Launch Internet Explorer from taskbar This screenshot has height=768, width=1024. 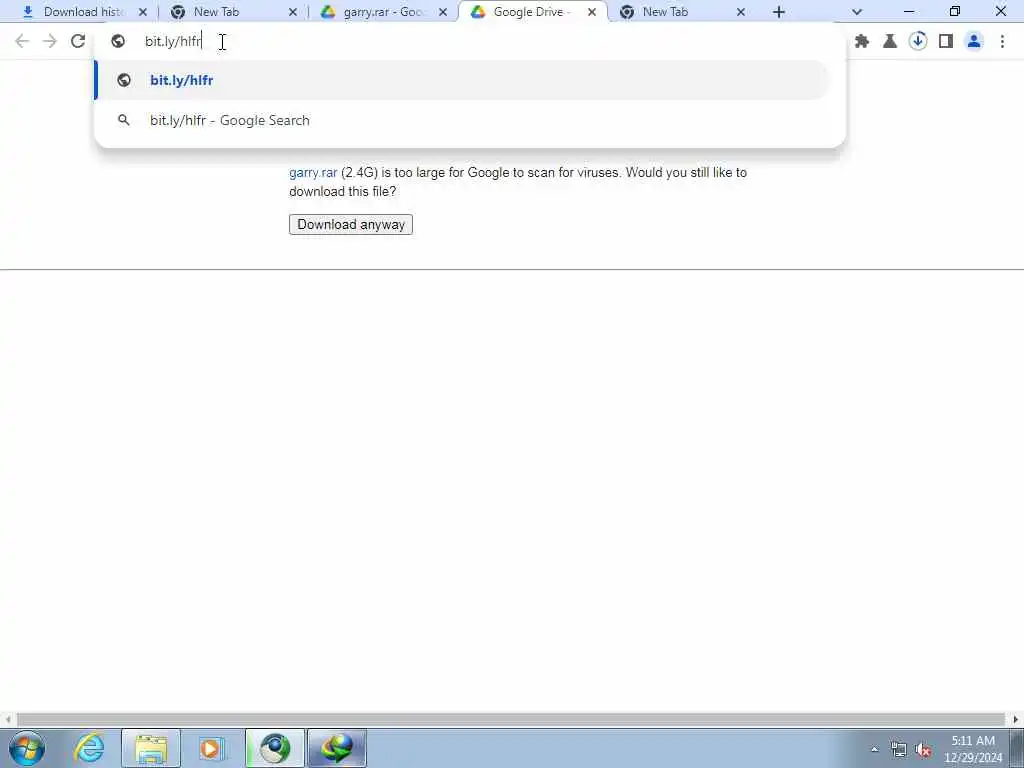point(89,748)
